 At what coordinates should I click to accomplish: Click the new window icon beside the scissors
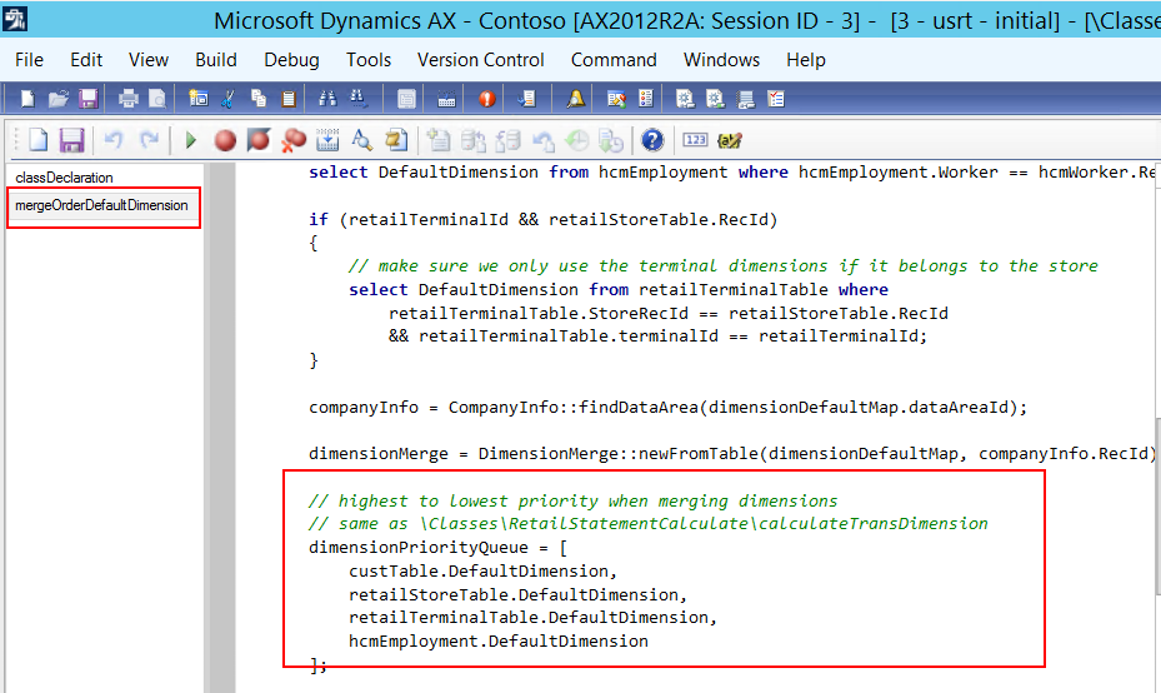click(x=198, y=98)
